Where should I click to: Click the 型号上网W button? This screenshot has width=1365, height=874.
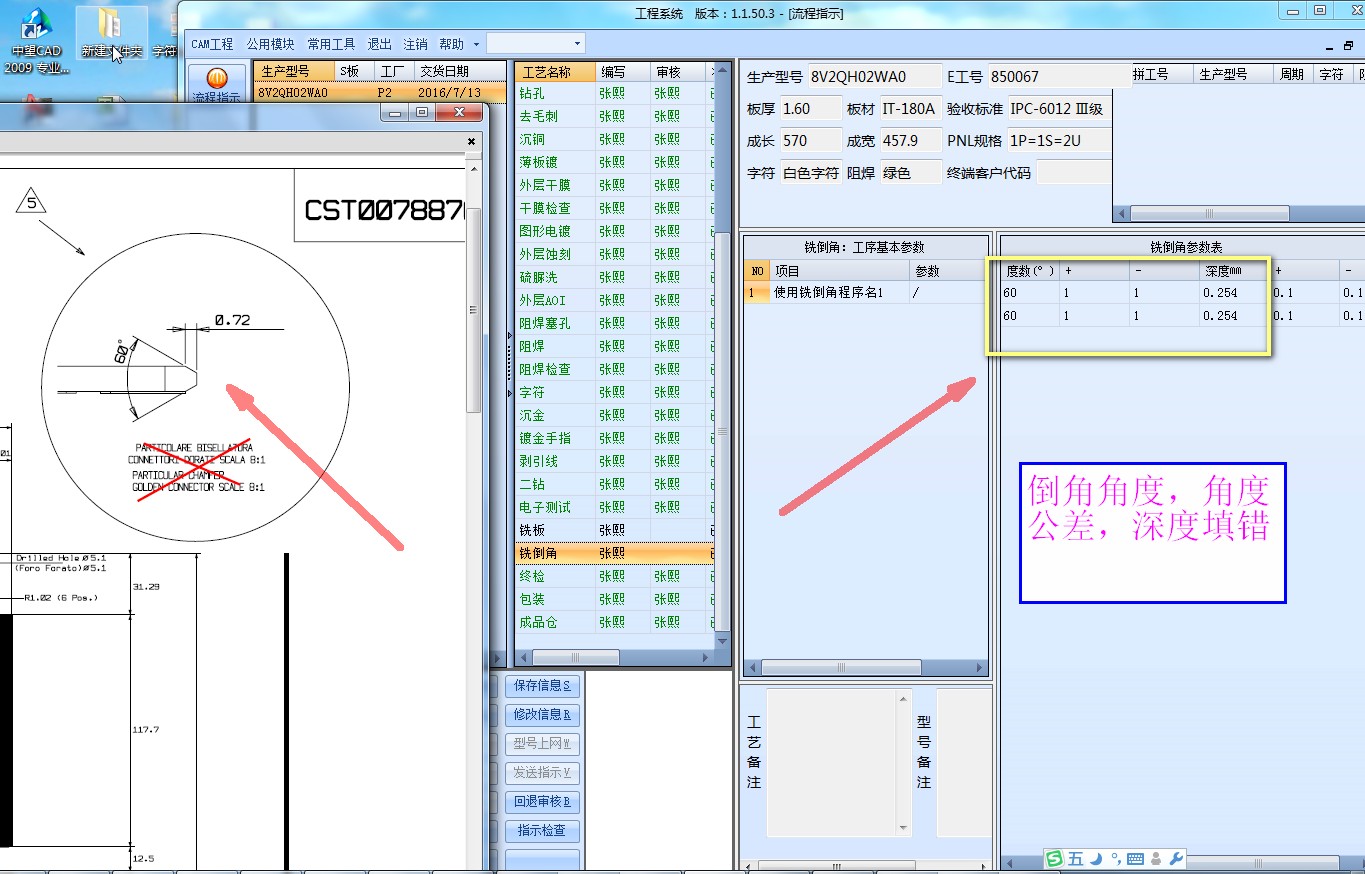pos(542,744)
